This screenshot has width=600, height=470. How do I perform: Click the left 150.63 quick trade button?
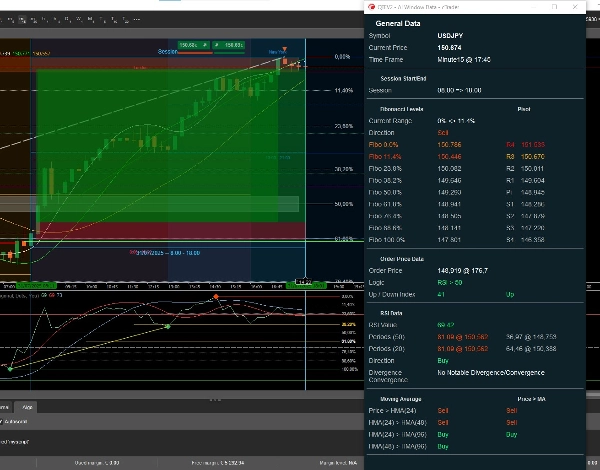(189, 45)
